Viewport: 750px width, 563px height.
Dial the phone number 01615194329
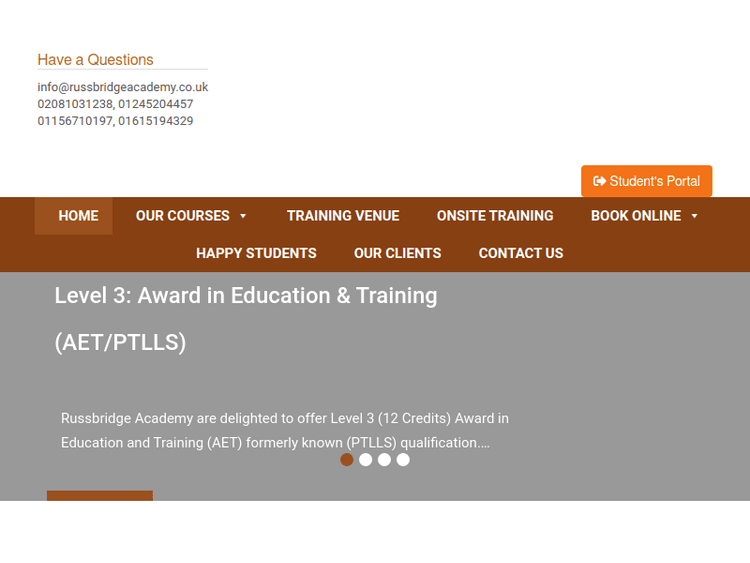coord(156,121)
